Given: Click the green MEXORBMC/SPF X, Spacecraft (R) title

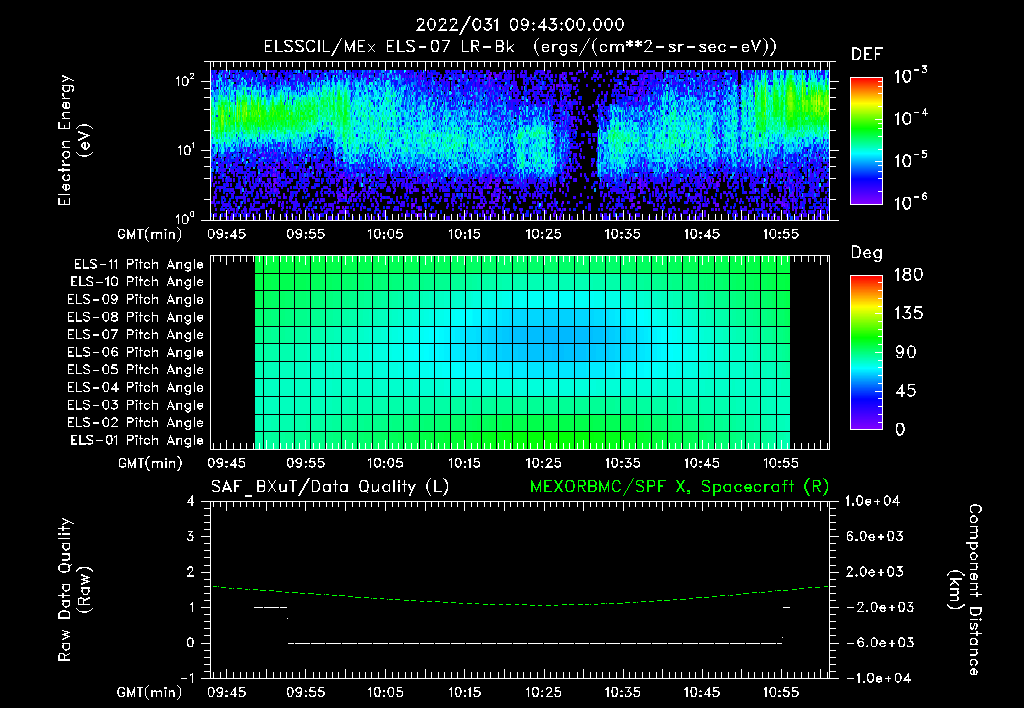Looking at the screenshot, I should click(679, 487).
